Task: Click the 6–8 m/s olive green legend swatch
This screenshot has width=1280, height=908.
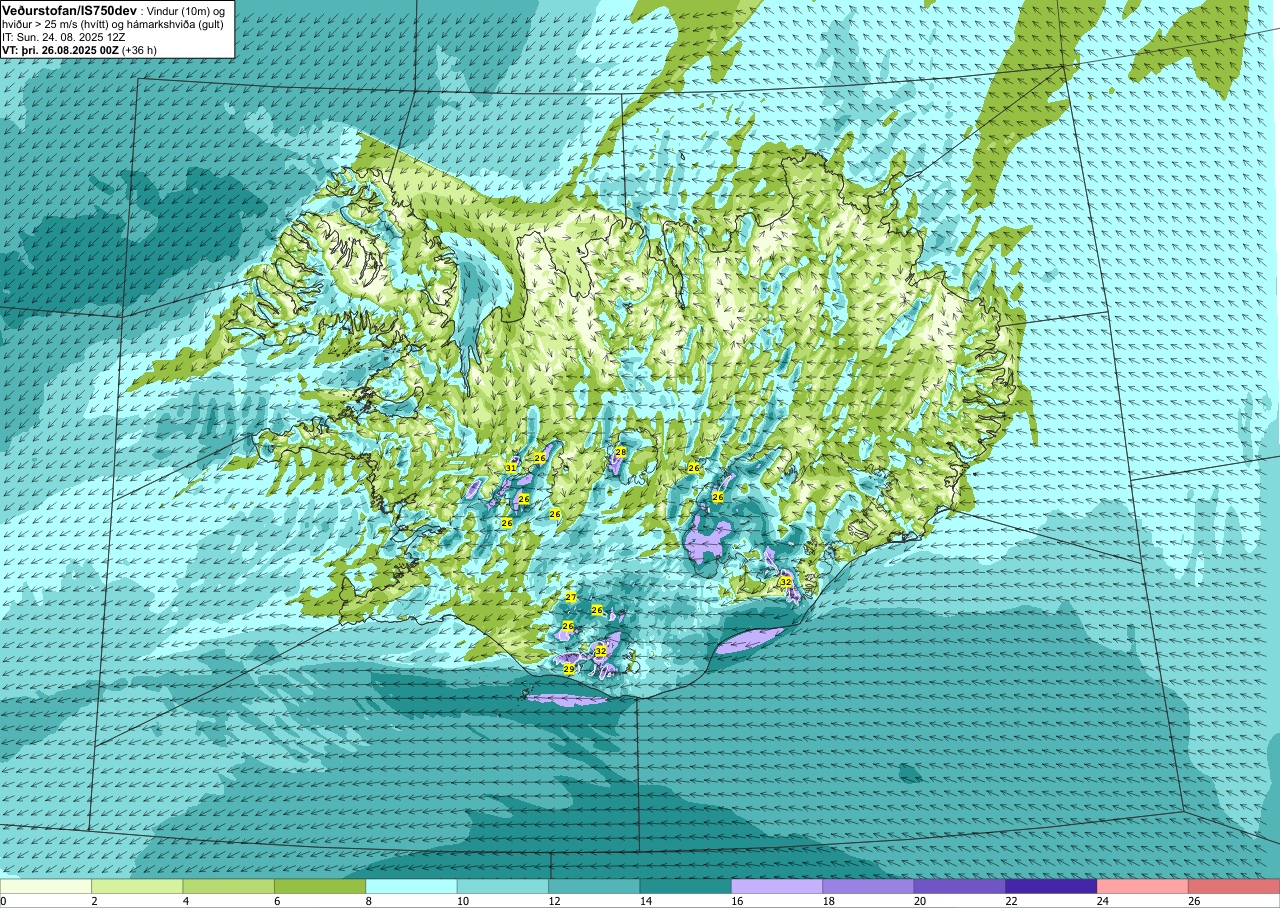Action: click(x=320, y=887)
